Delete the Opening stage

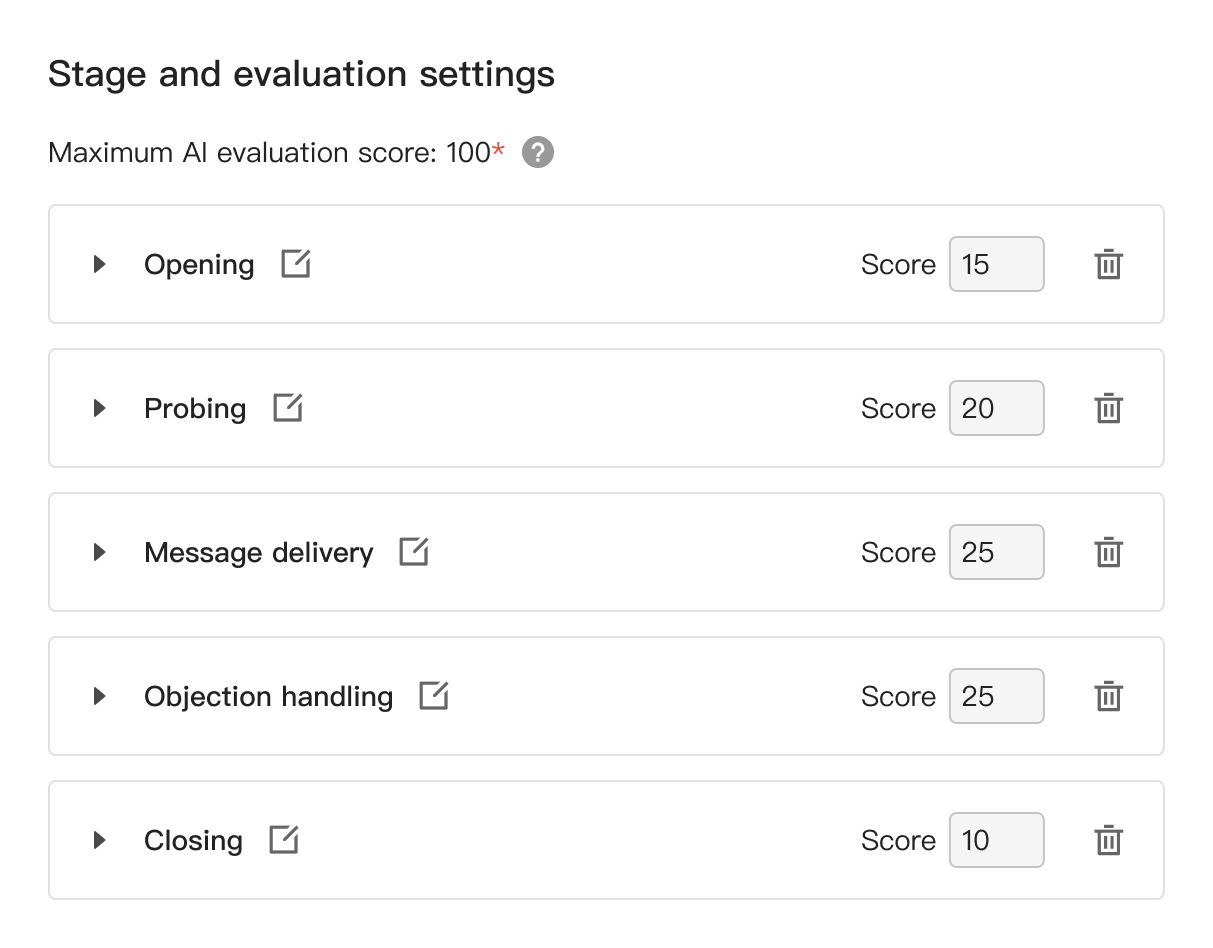(1108, 265)
